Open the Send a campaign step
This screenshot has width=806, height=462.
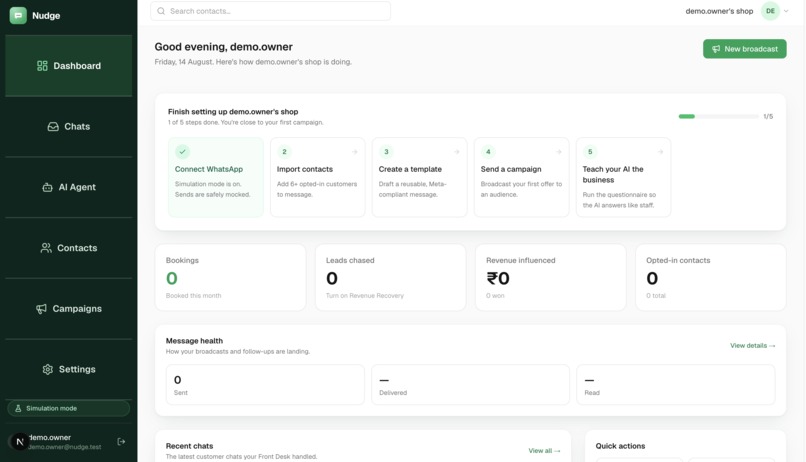pos(522,177)
